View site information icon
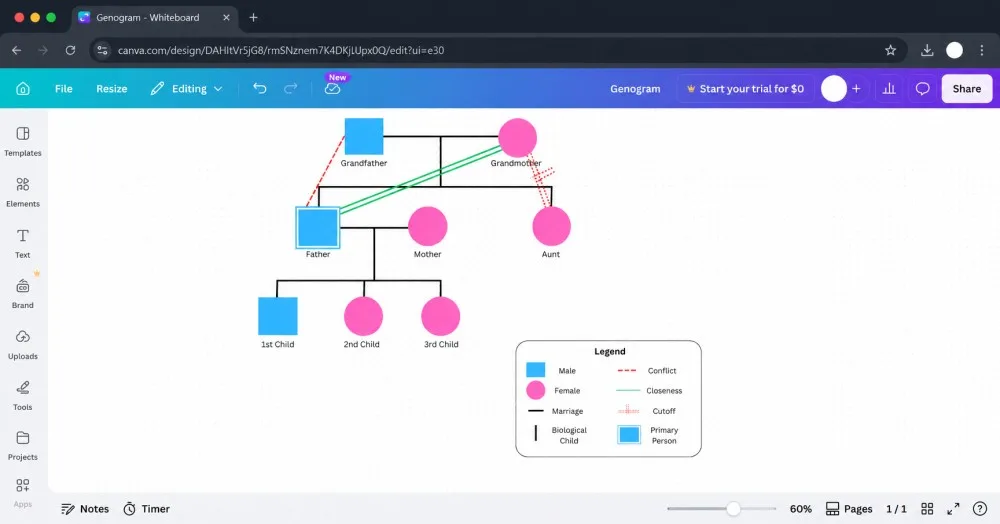The height and width of the screenshot is (524, 1000). 102,50
